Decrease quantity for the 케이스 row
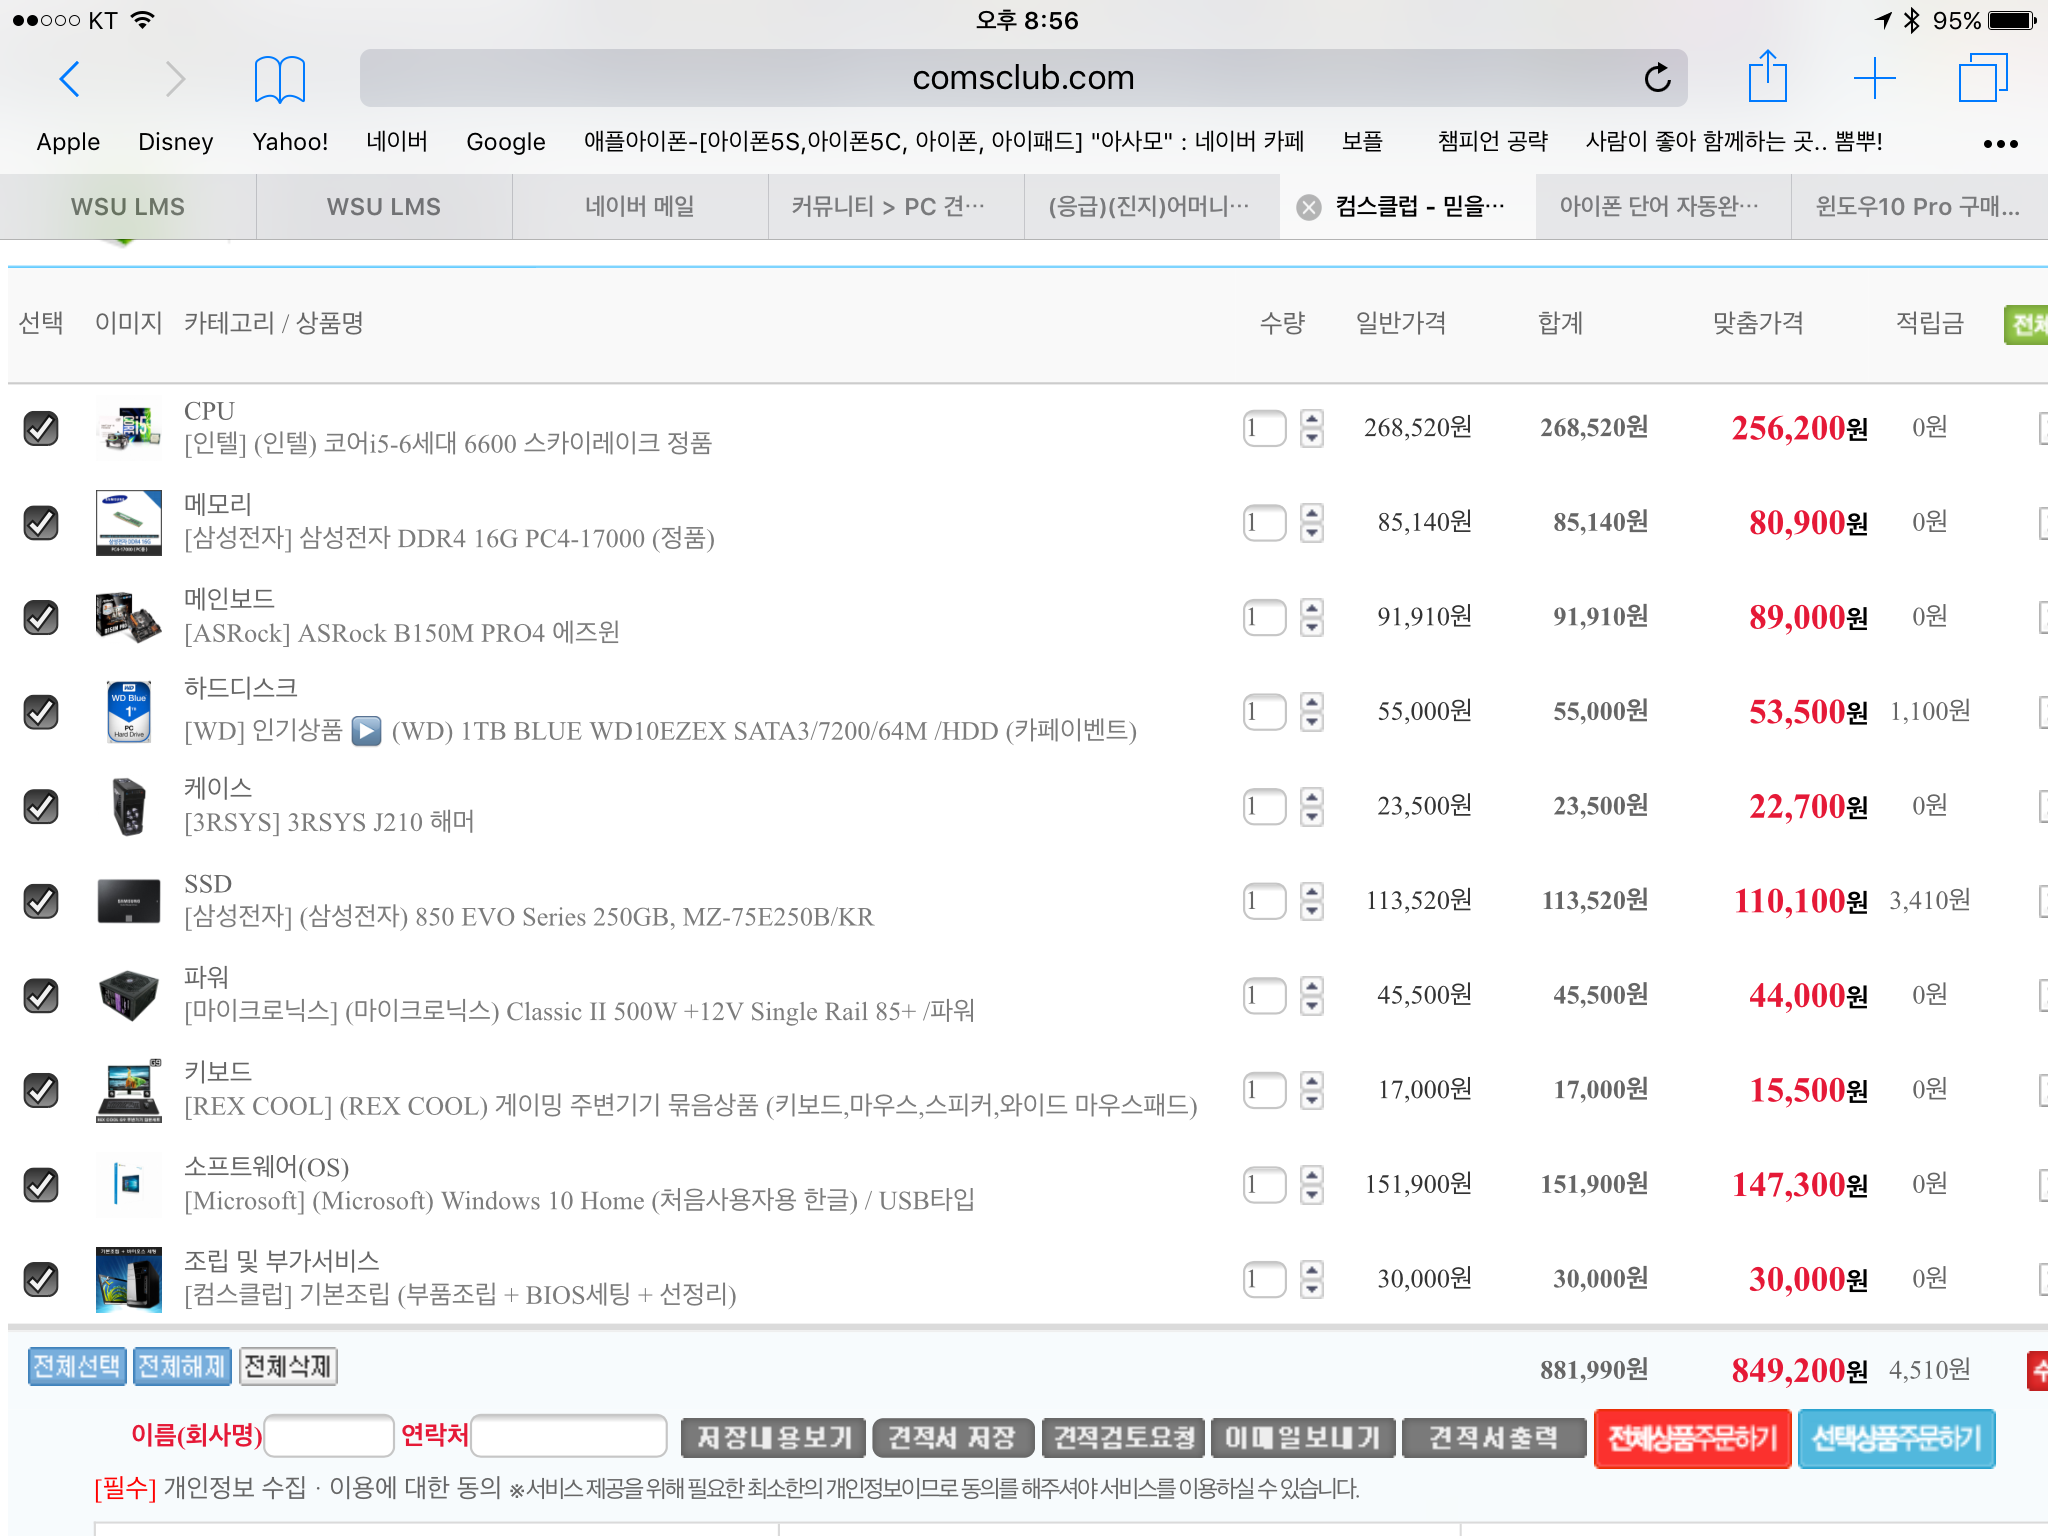 coord(1312,817)
